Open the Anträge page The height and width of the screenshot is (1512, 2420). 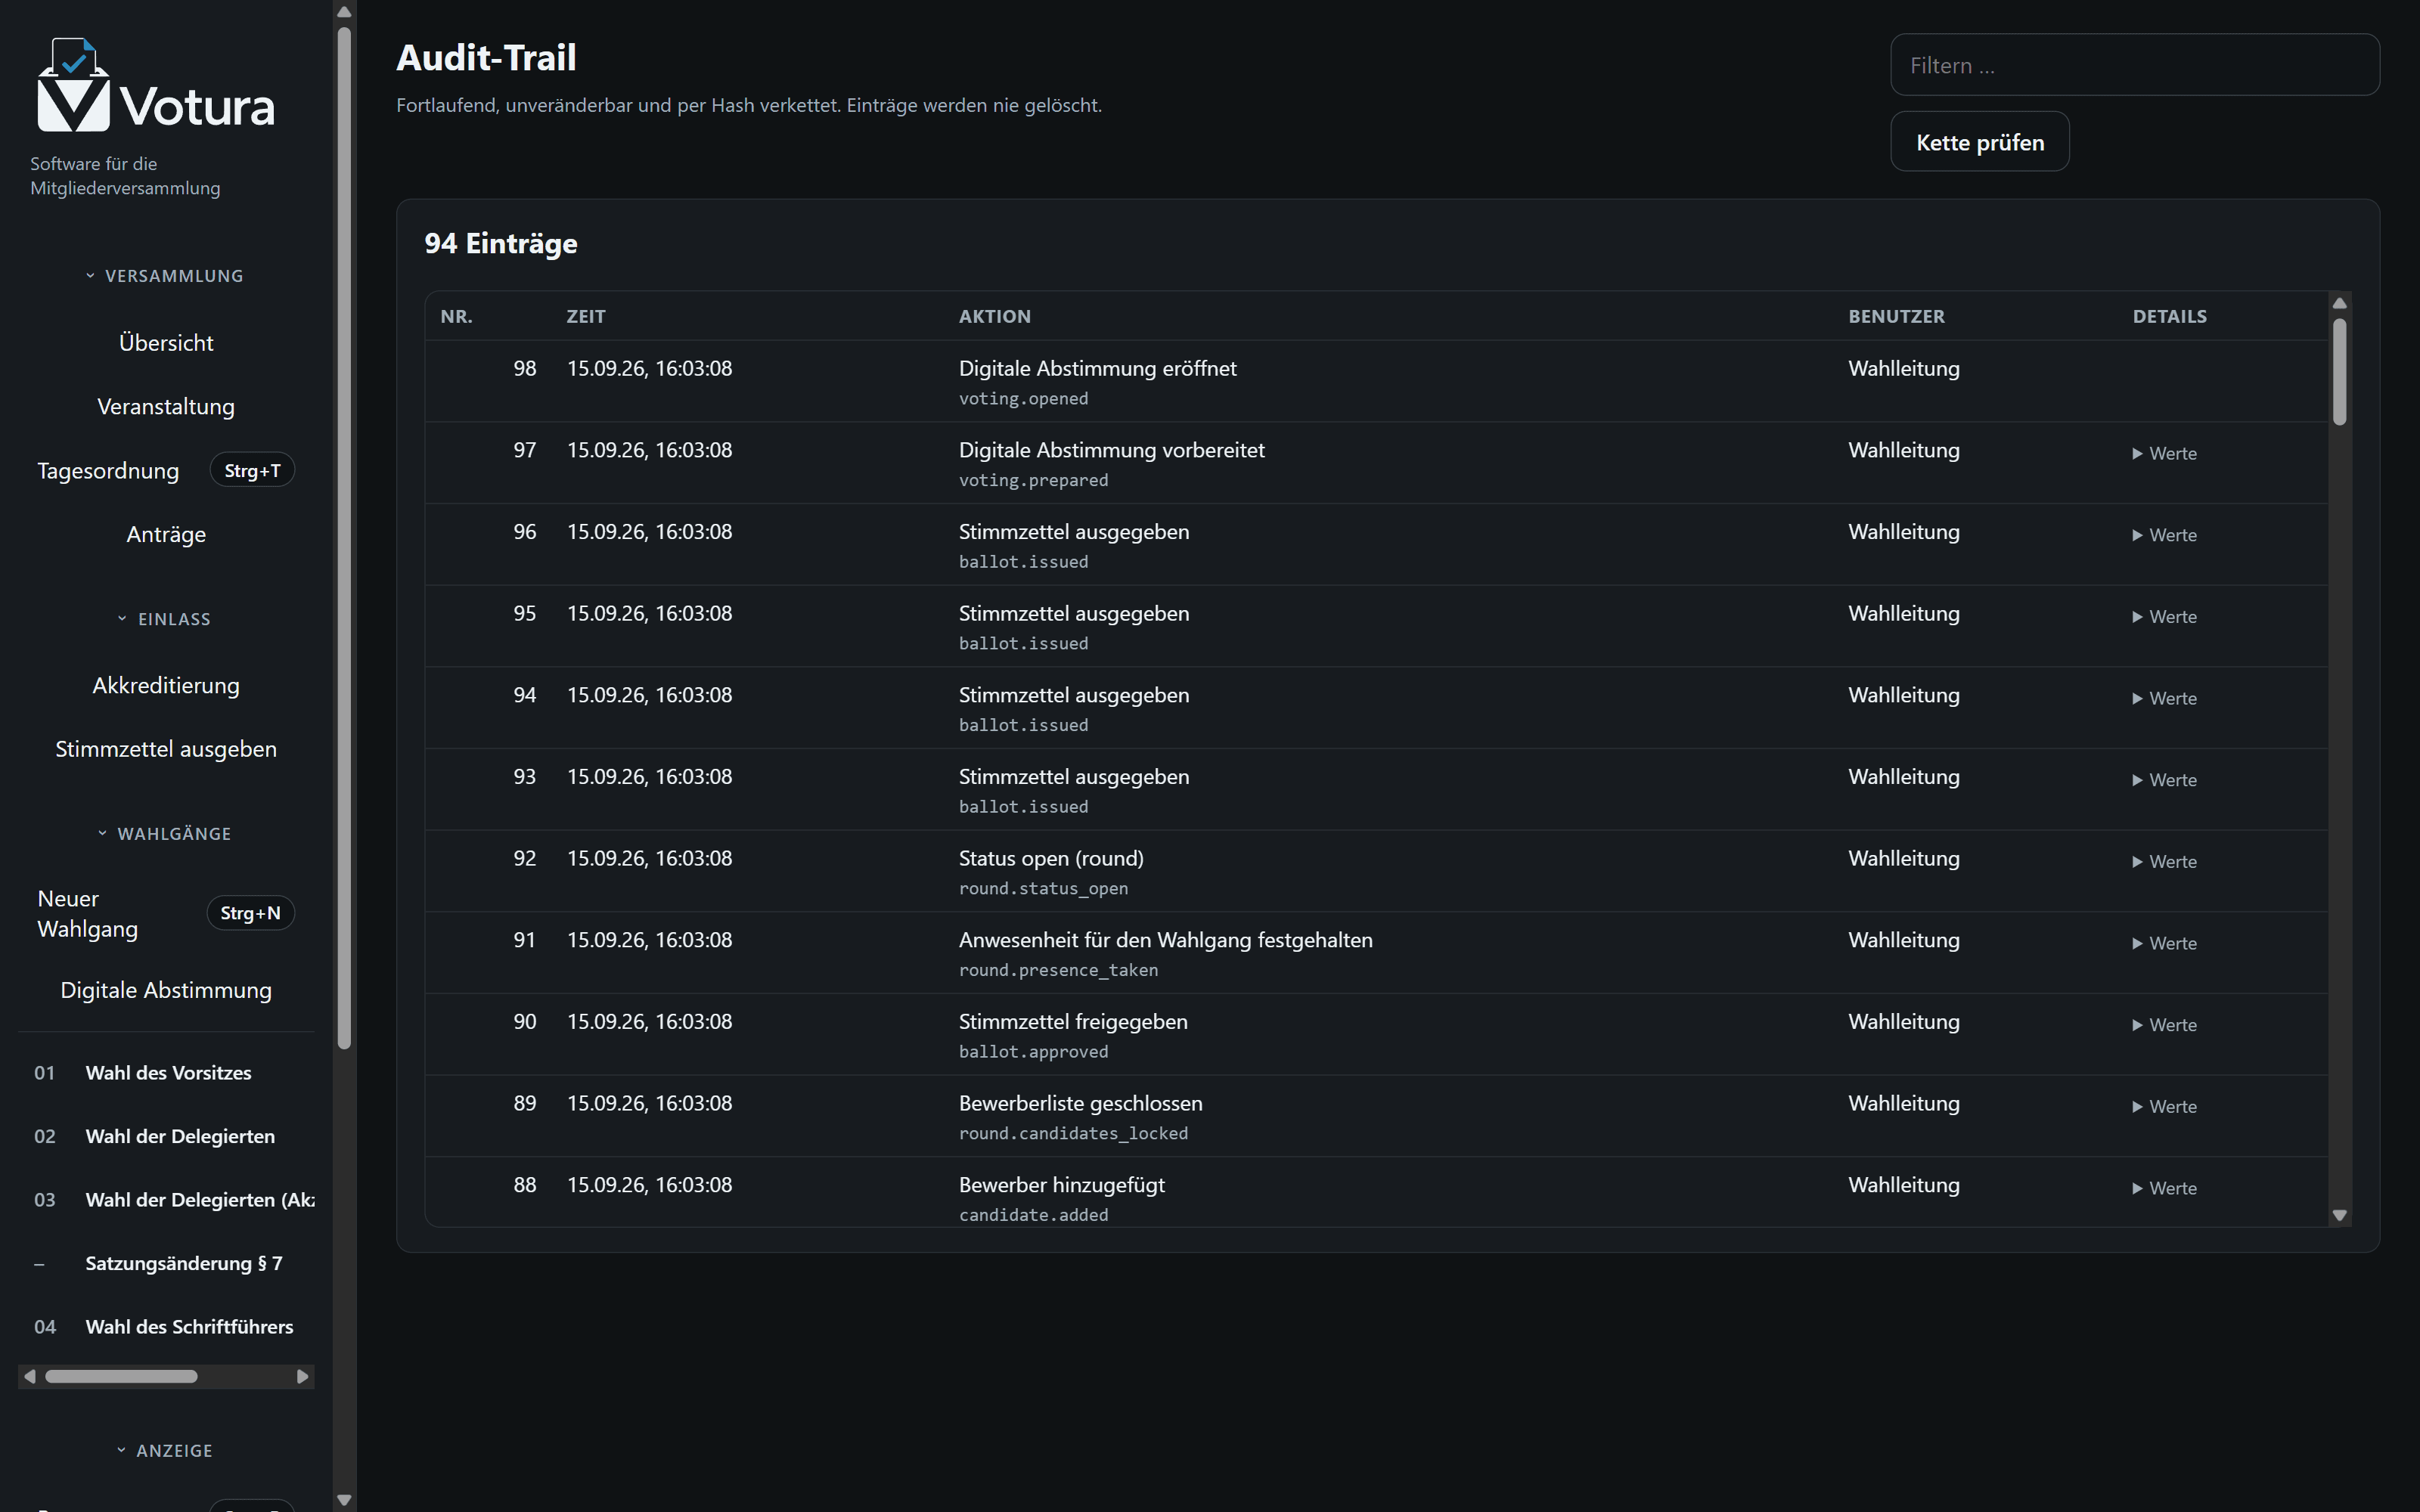click(166, 535)
